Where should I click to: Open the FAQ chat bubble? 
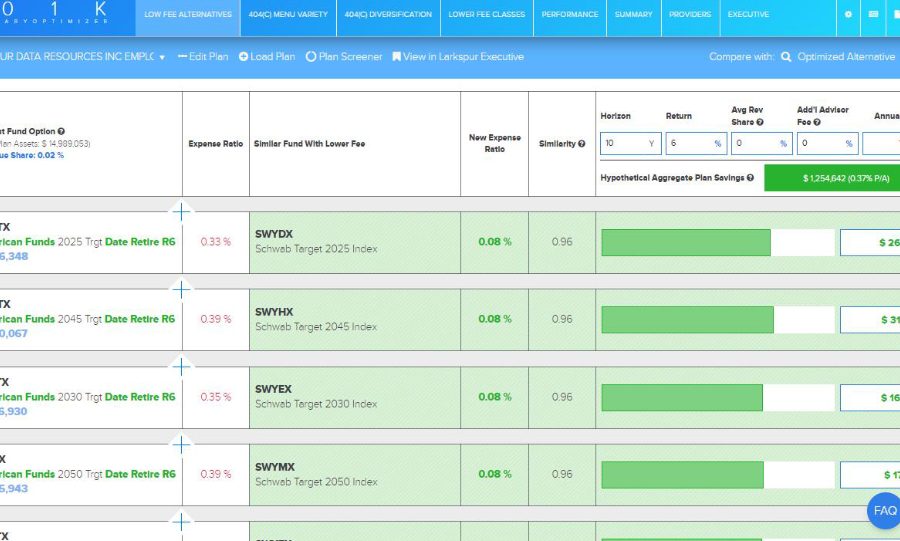(x=884, y=511)
